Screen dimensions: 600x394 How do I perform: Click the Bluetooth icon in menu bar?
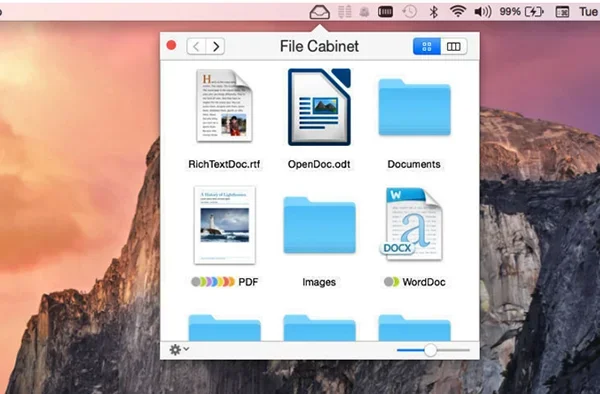[x=433, y=12]
